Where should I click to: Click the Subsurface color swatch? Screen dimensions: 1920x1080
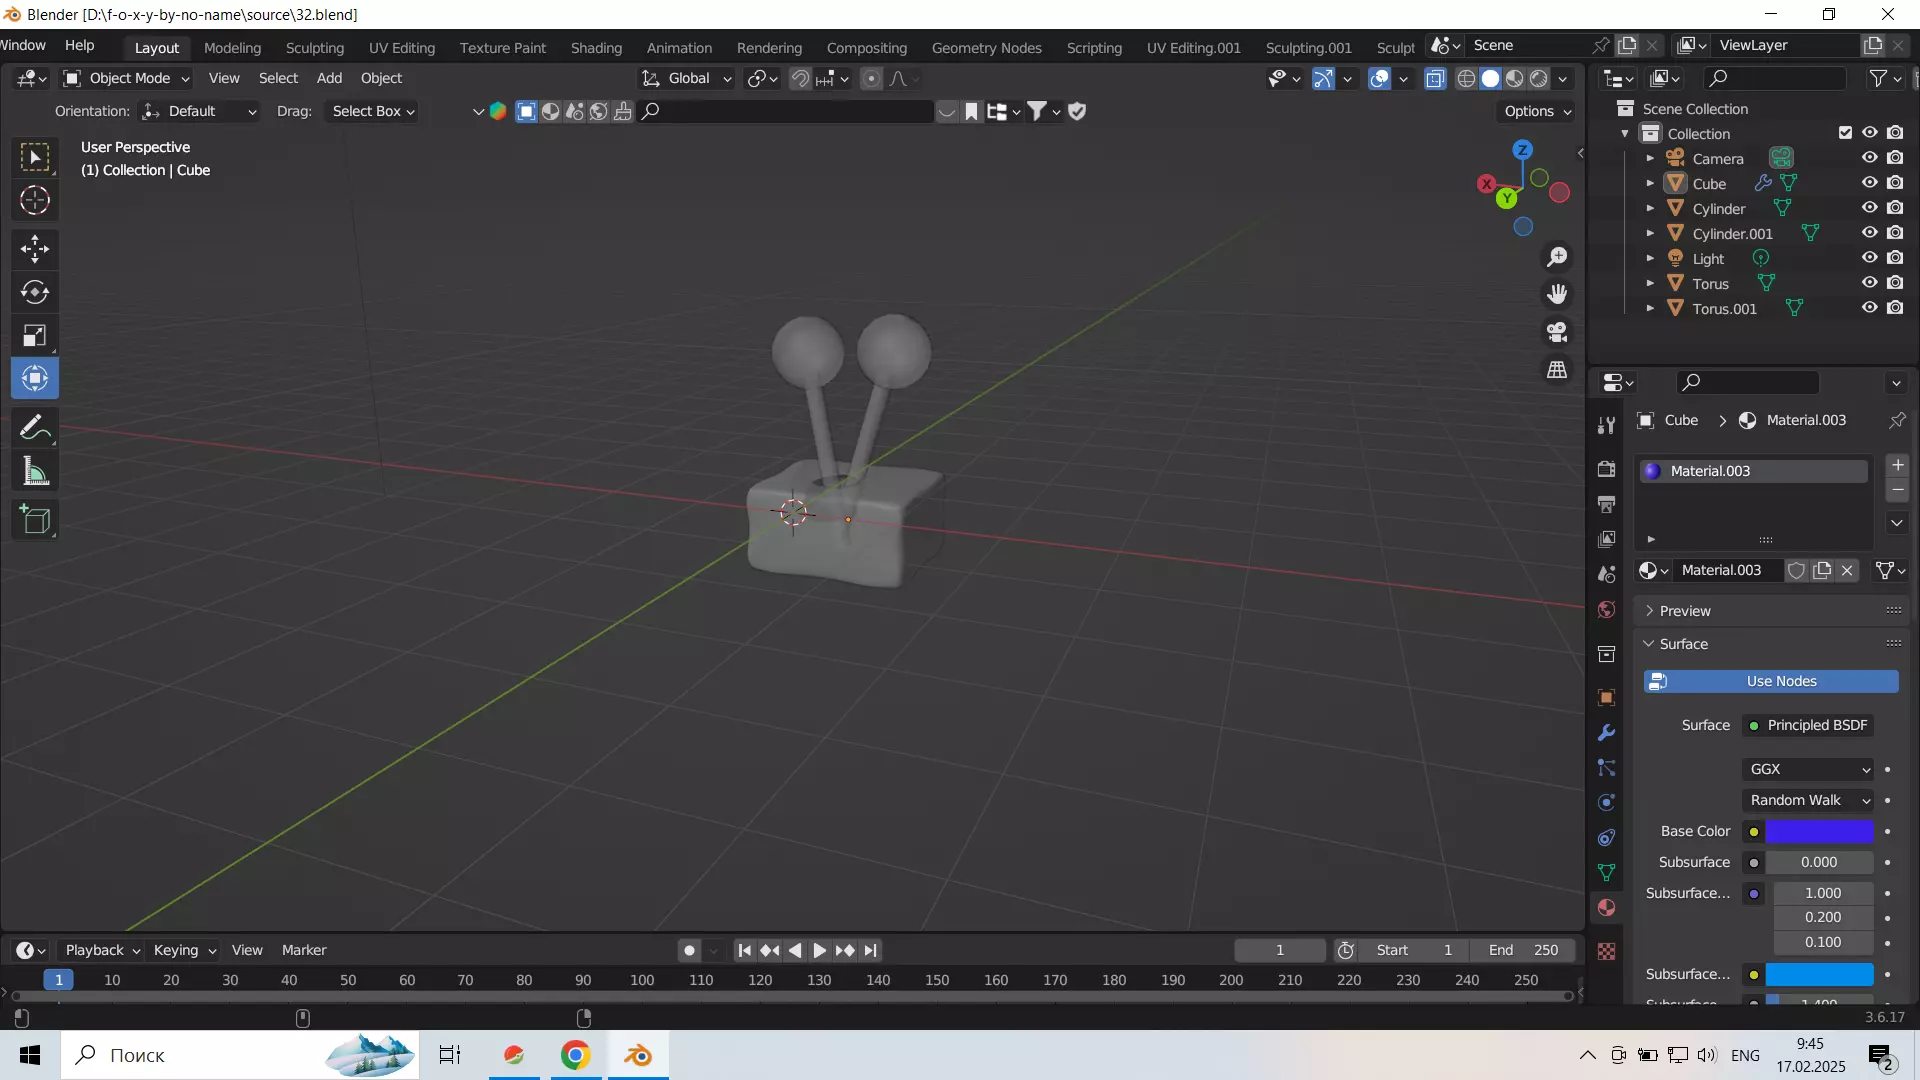click(1819, 974)
